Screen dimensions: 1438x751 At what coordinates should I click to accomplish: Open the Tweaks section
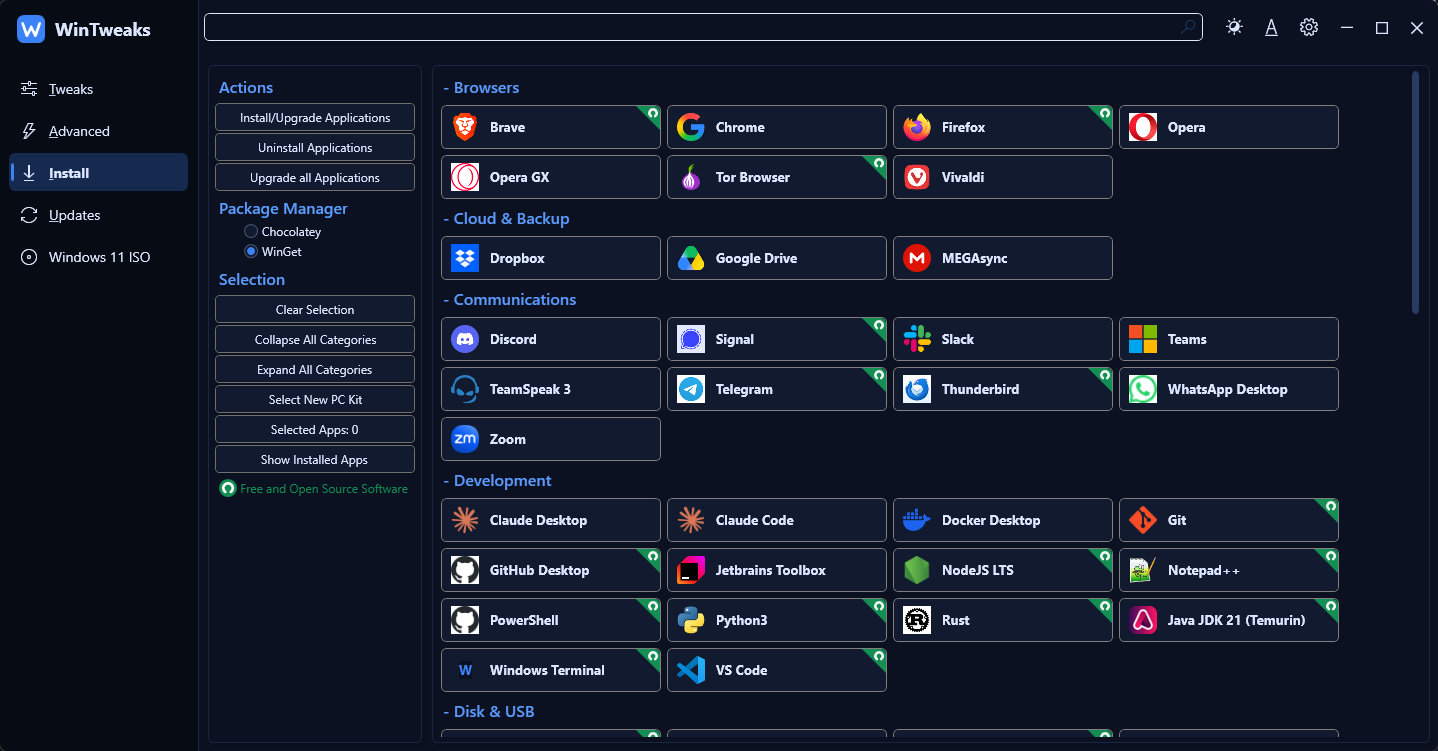pos(99,89)
